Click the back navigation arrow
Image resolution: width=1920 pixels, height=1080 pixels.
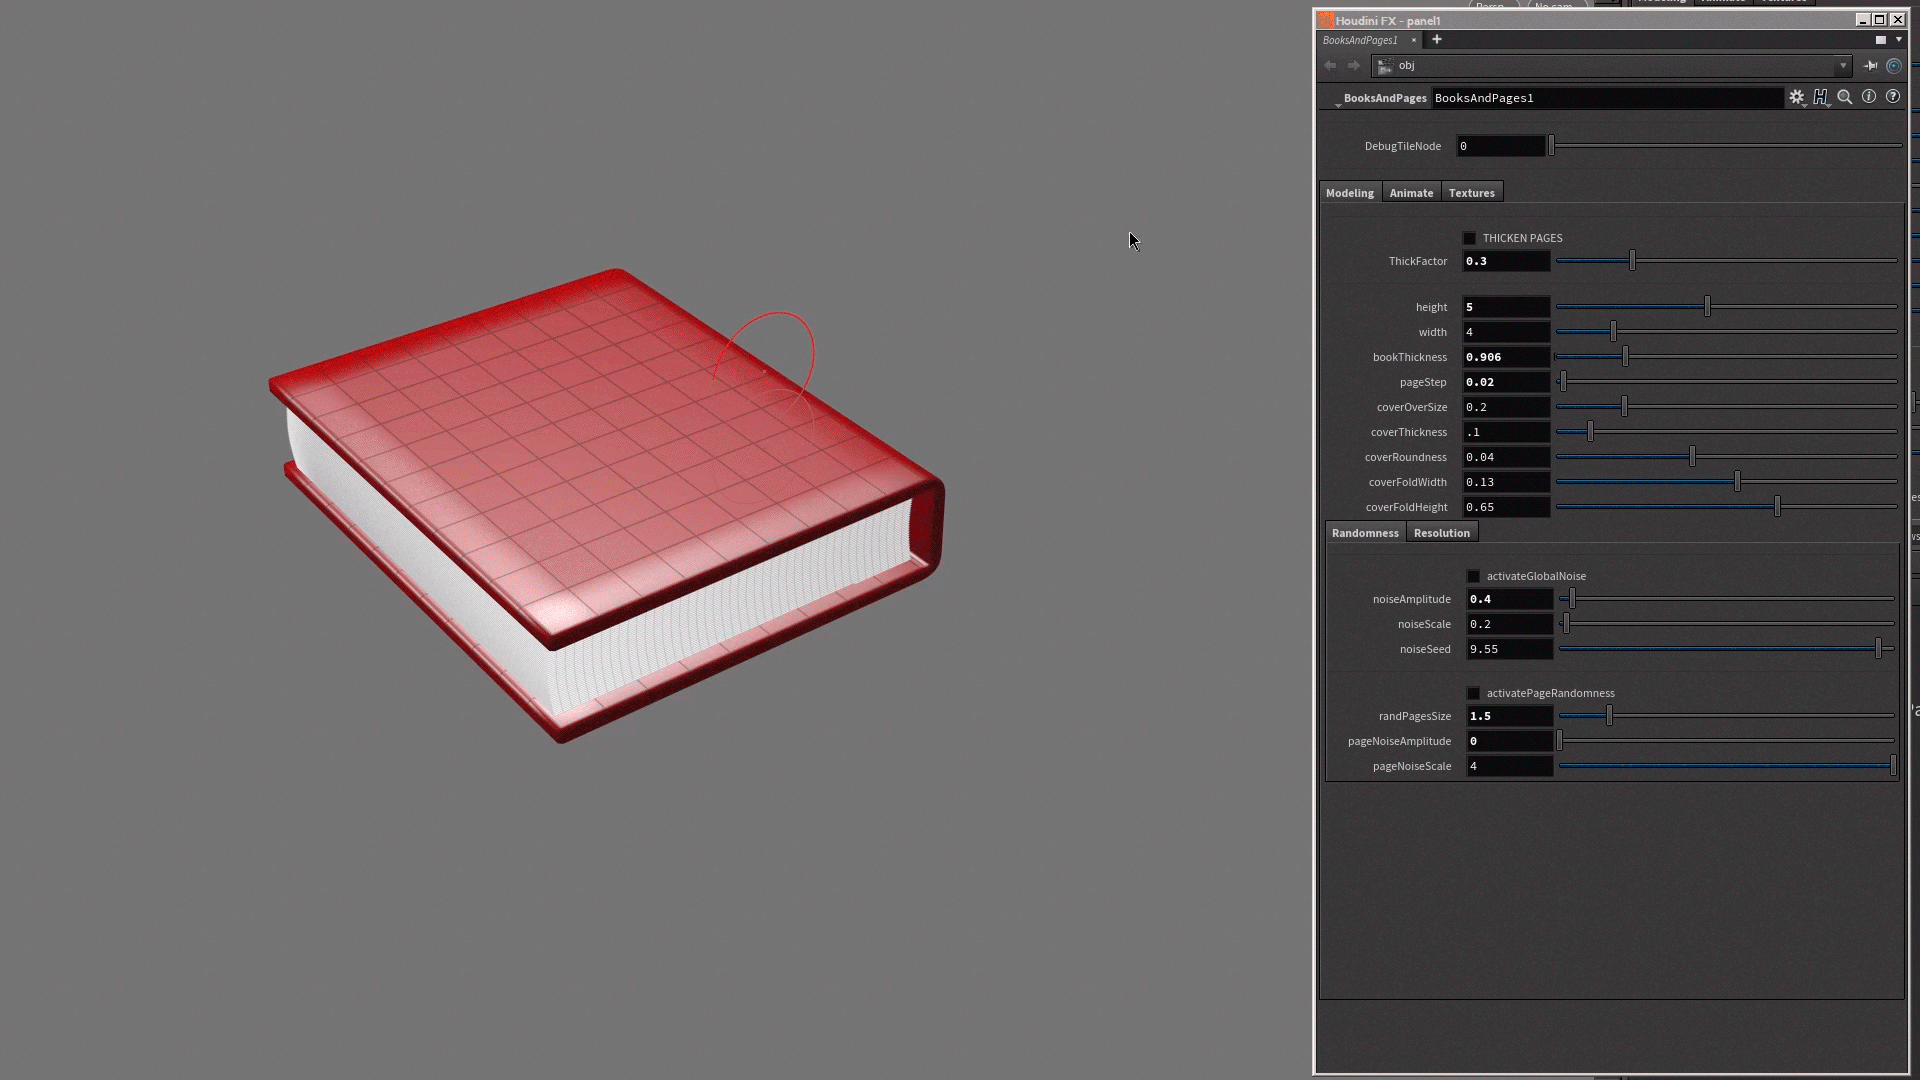click(1330, 65)
